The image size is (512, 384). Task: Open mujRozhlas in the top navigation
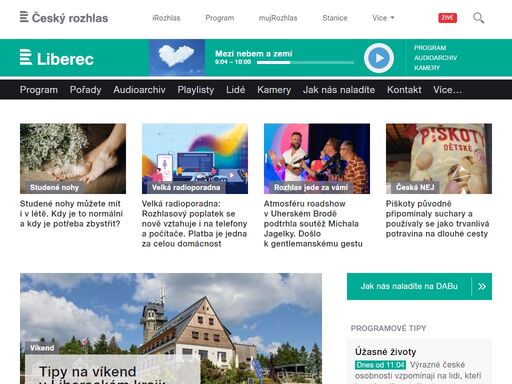click(x=278, y=18)
